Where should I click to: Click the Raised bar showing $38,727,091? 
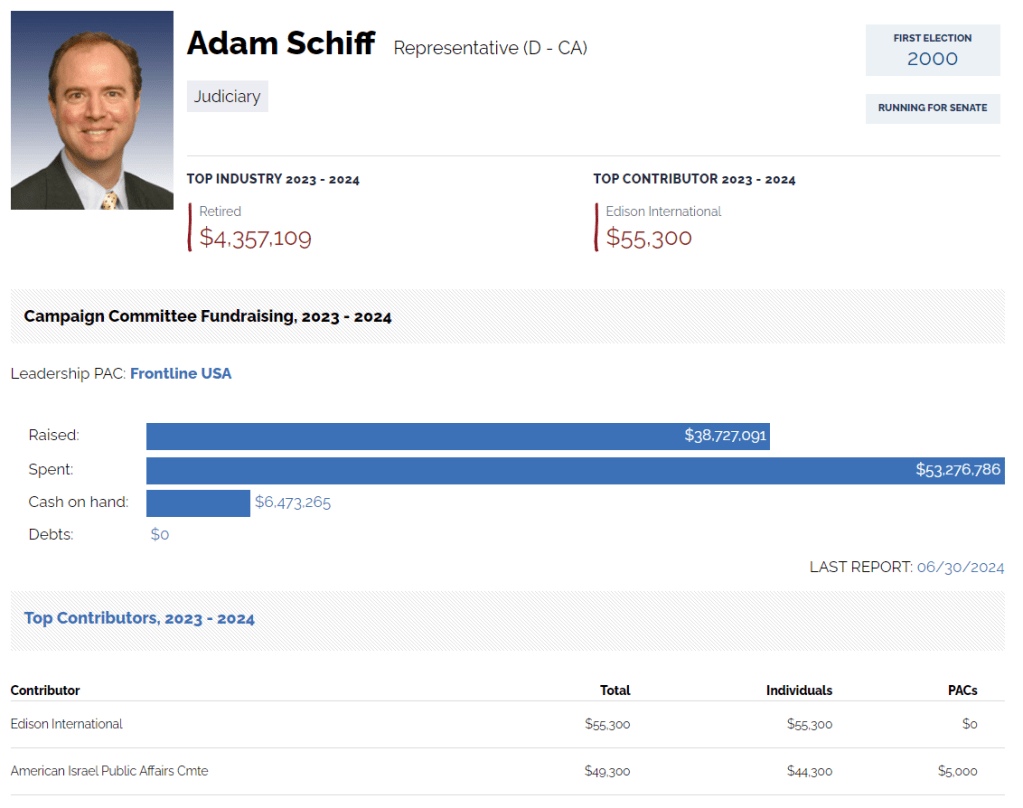pyautogui.click(x=458, y=436)
